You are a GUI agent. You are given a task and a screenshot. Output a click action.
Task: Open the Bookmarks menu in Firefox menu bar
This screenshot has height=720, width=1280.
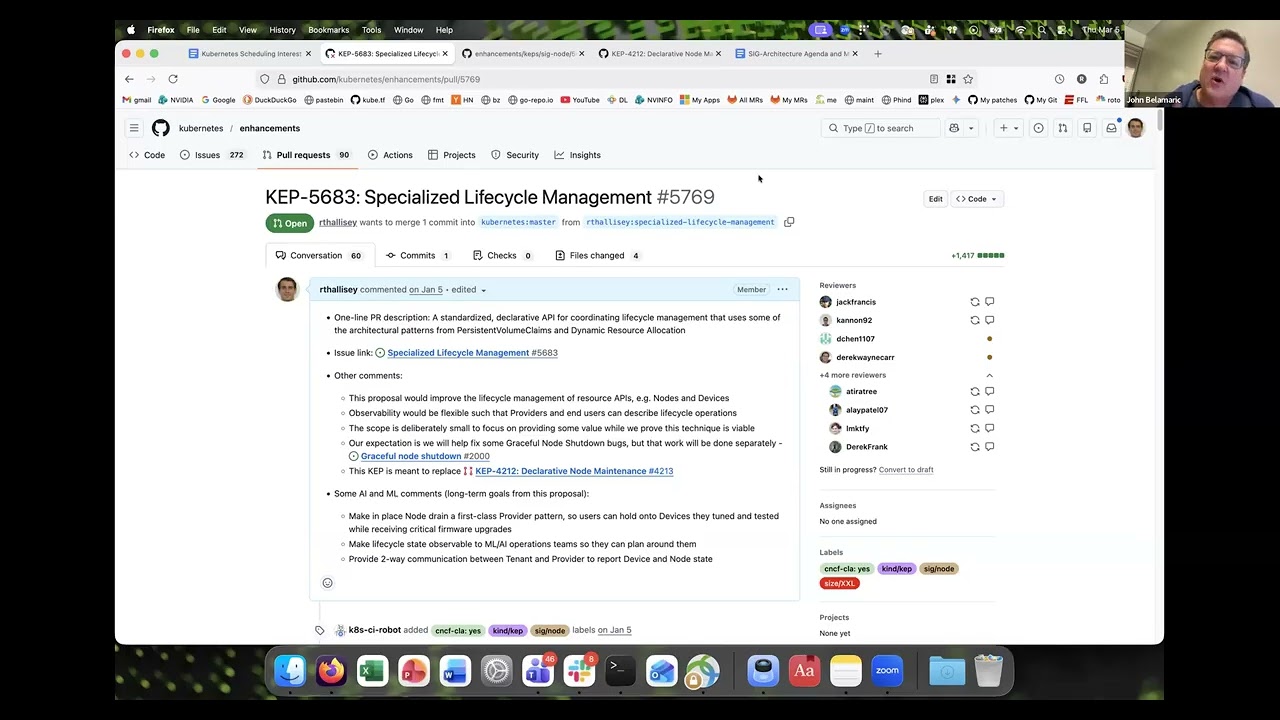pyautogui.click(x=328, y=30)
